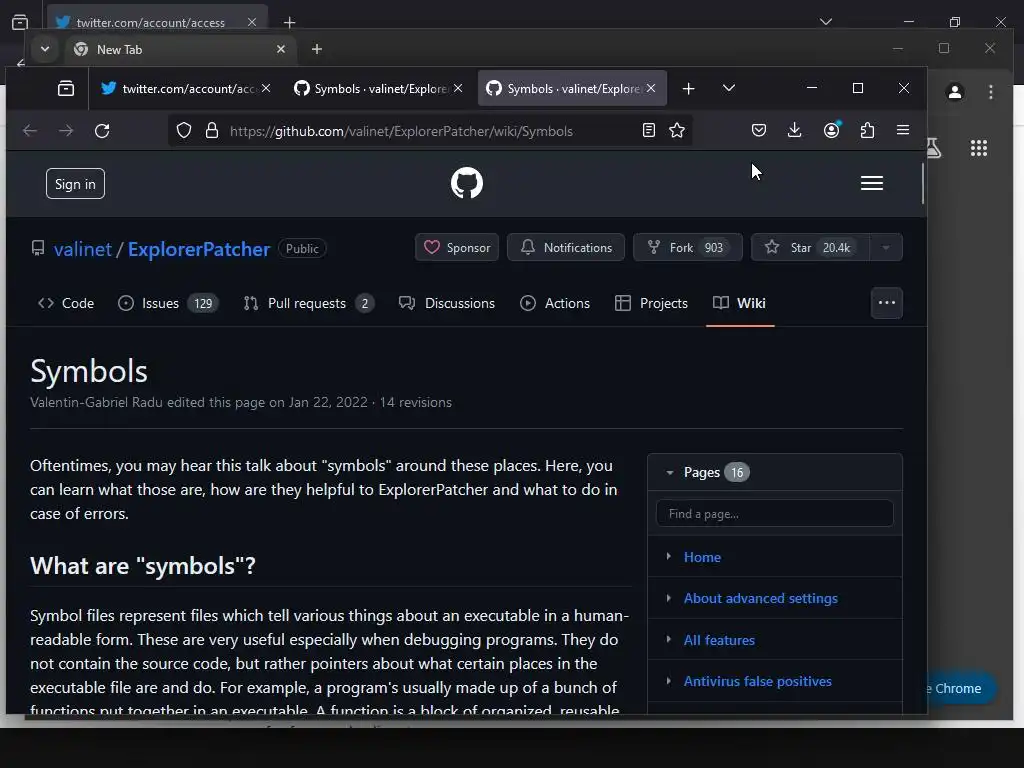1024x768 pixels.
Task: Open Firefox application menu
Action: [903, 130]
